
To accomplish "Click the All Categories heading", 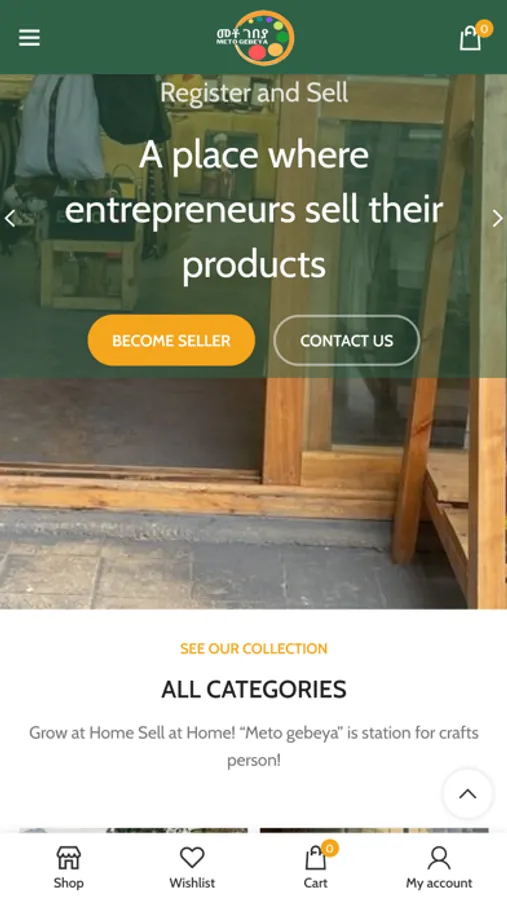I will click(254, 689).
